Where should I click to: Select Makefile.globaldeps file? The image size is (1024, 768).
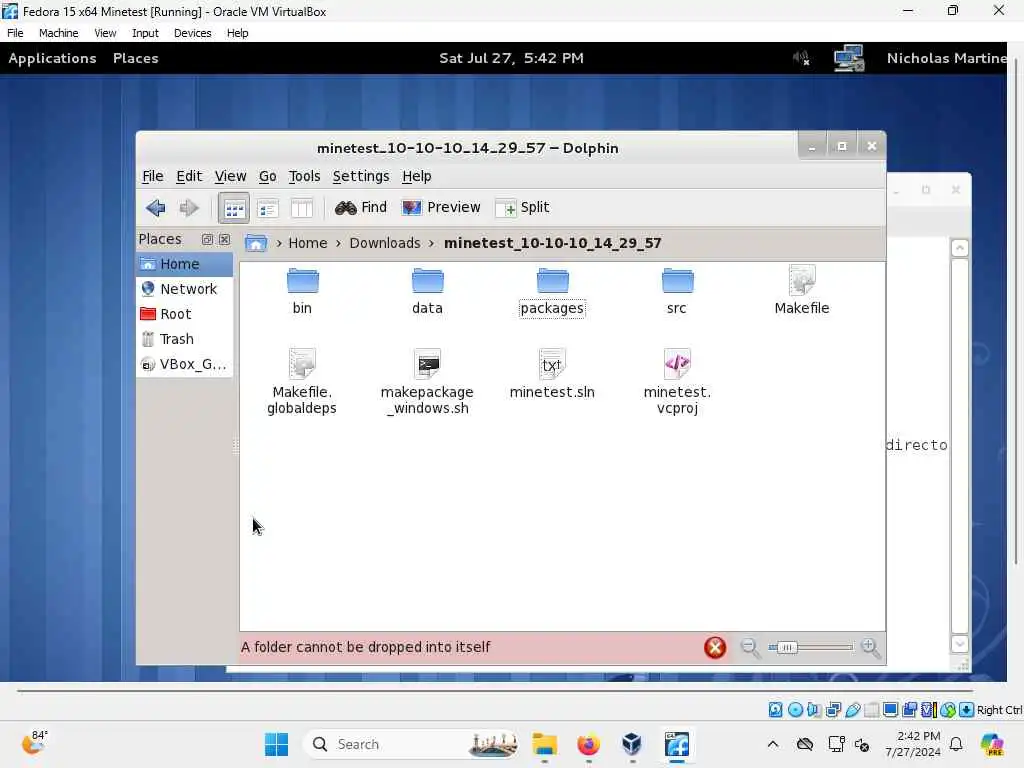[x=302, y=382]
